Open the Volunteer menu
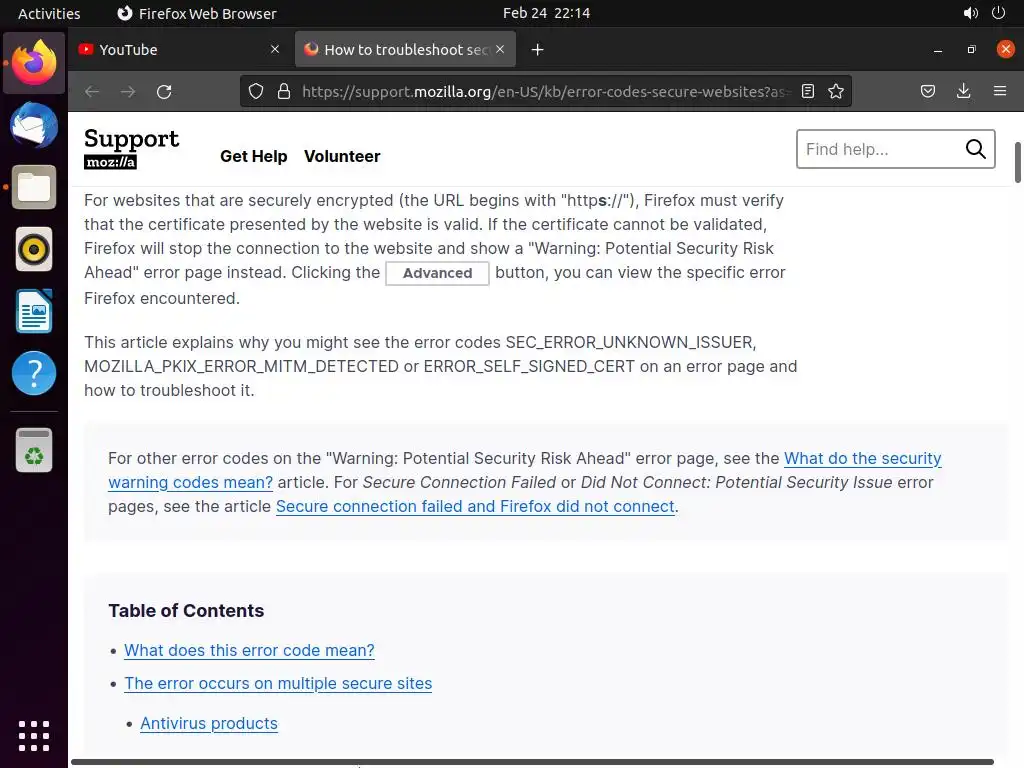Image resolution: width=1024 pixels, height=768 pixels. (x=342, y=156)
